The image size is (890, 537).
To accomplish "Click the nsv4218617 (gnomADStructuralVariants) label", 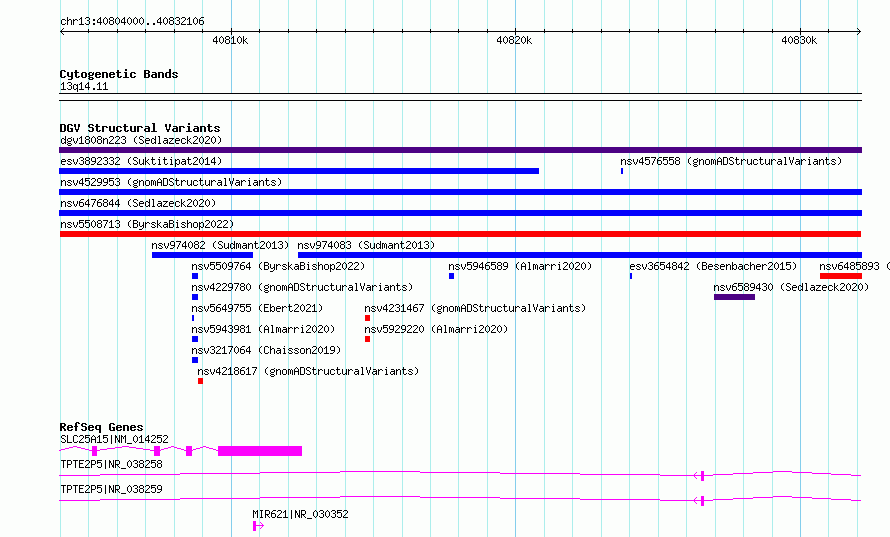I will pos(308,371).
